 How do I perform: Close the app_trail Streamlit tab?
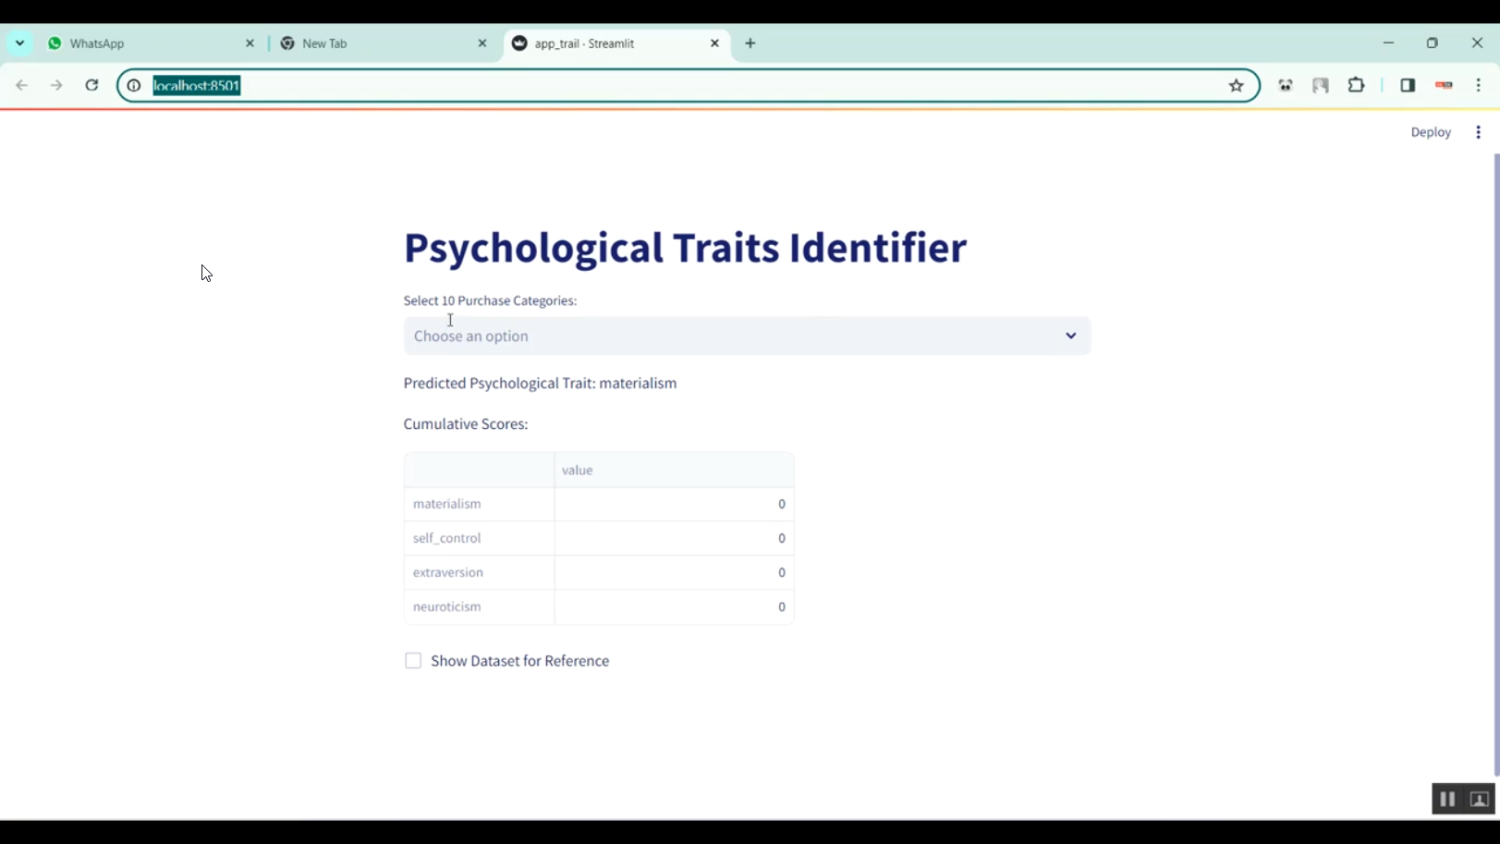[714, 43]
